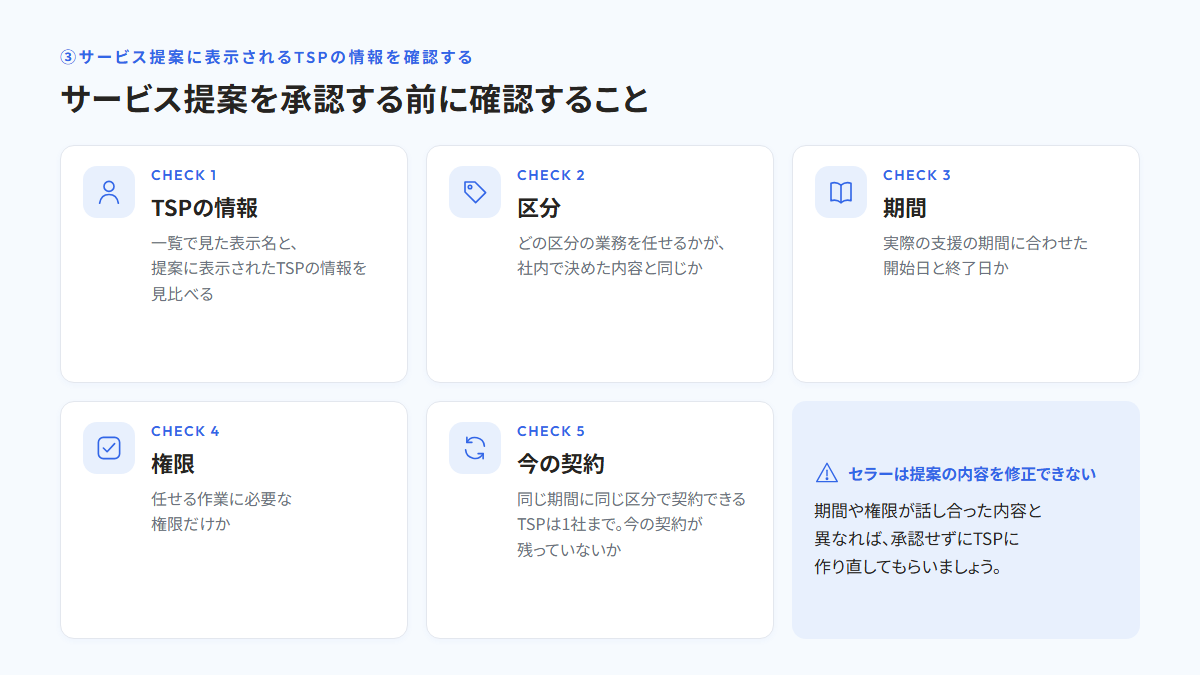Click the text 実際の支援の期間に合わせた
The image size is (1200, 675).
pyautogui.click(x=985, y=243)
